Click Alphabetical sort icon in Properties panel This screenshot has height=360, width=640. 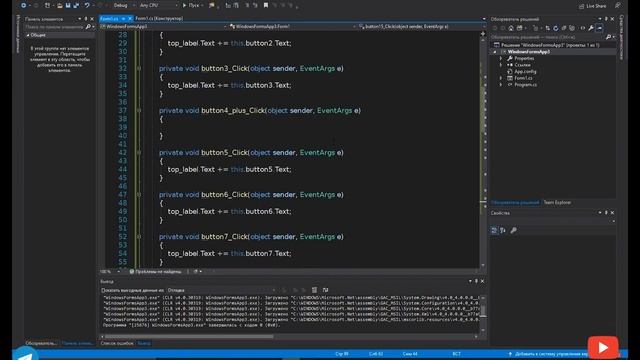(x=503, y=231)
